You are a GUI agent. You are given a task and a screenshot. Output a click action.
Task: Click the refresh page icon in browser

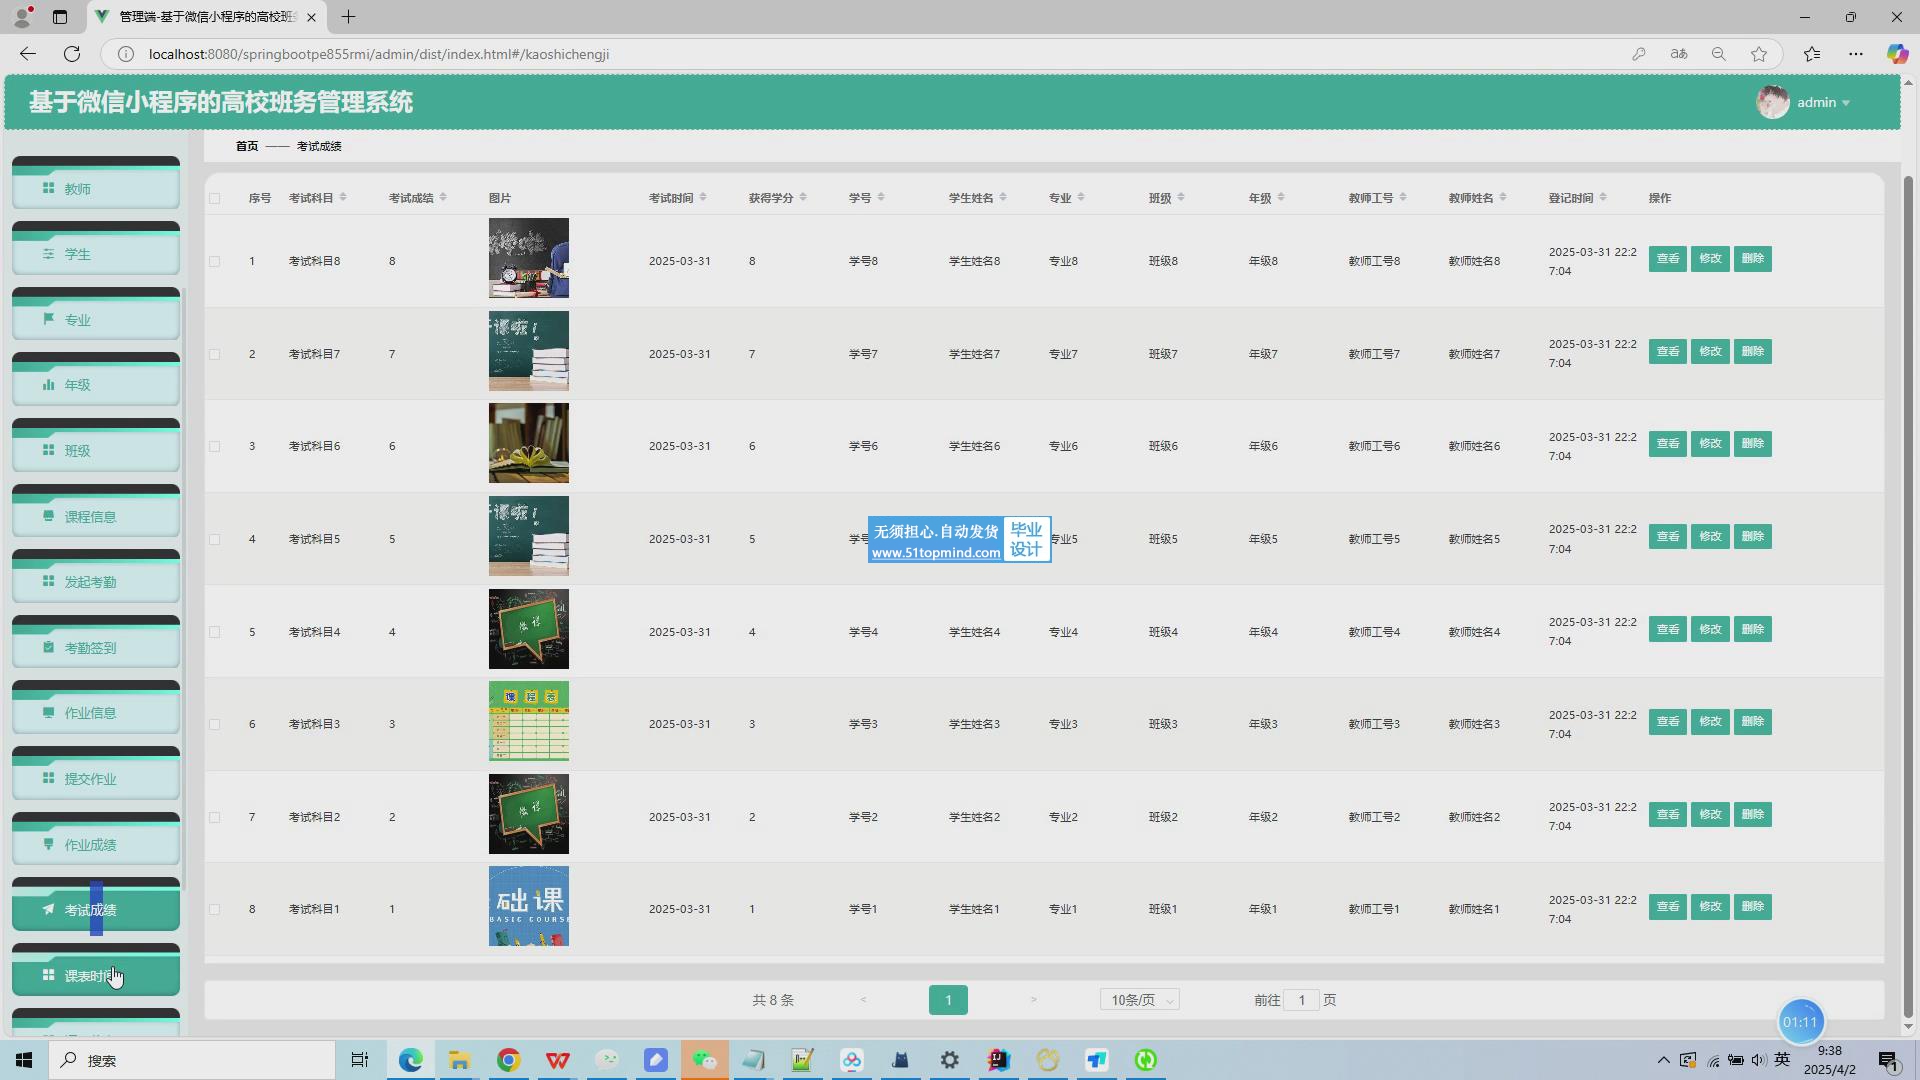click(x=72, y=54)
